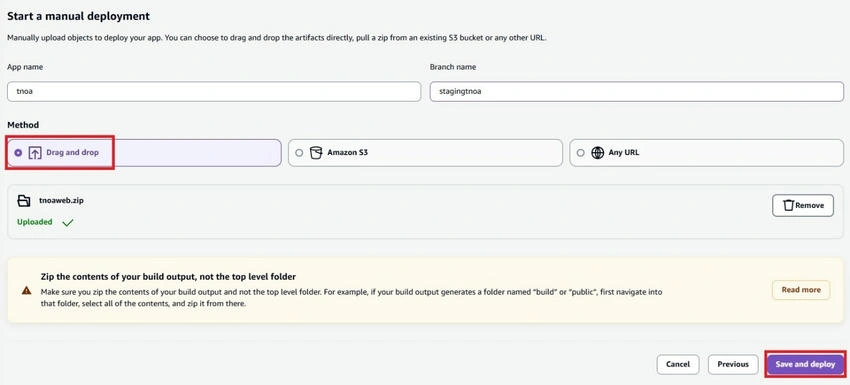
Task: Click the tnoaweb.zip file name
Action: pos(61,200)
